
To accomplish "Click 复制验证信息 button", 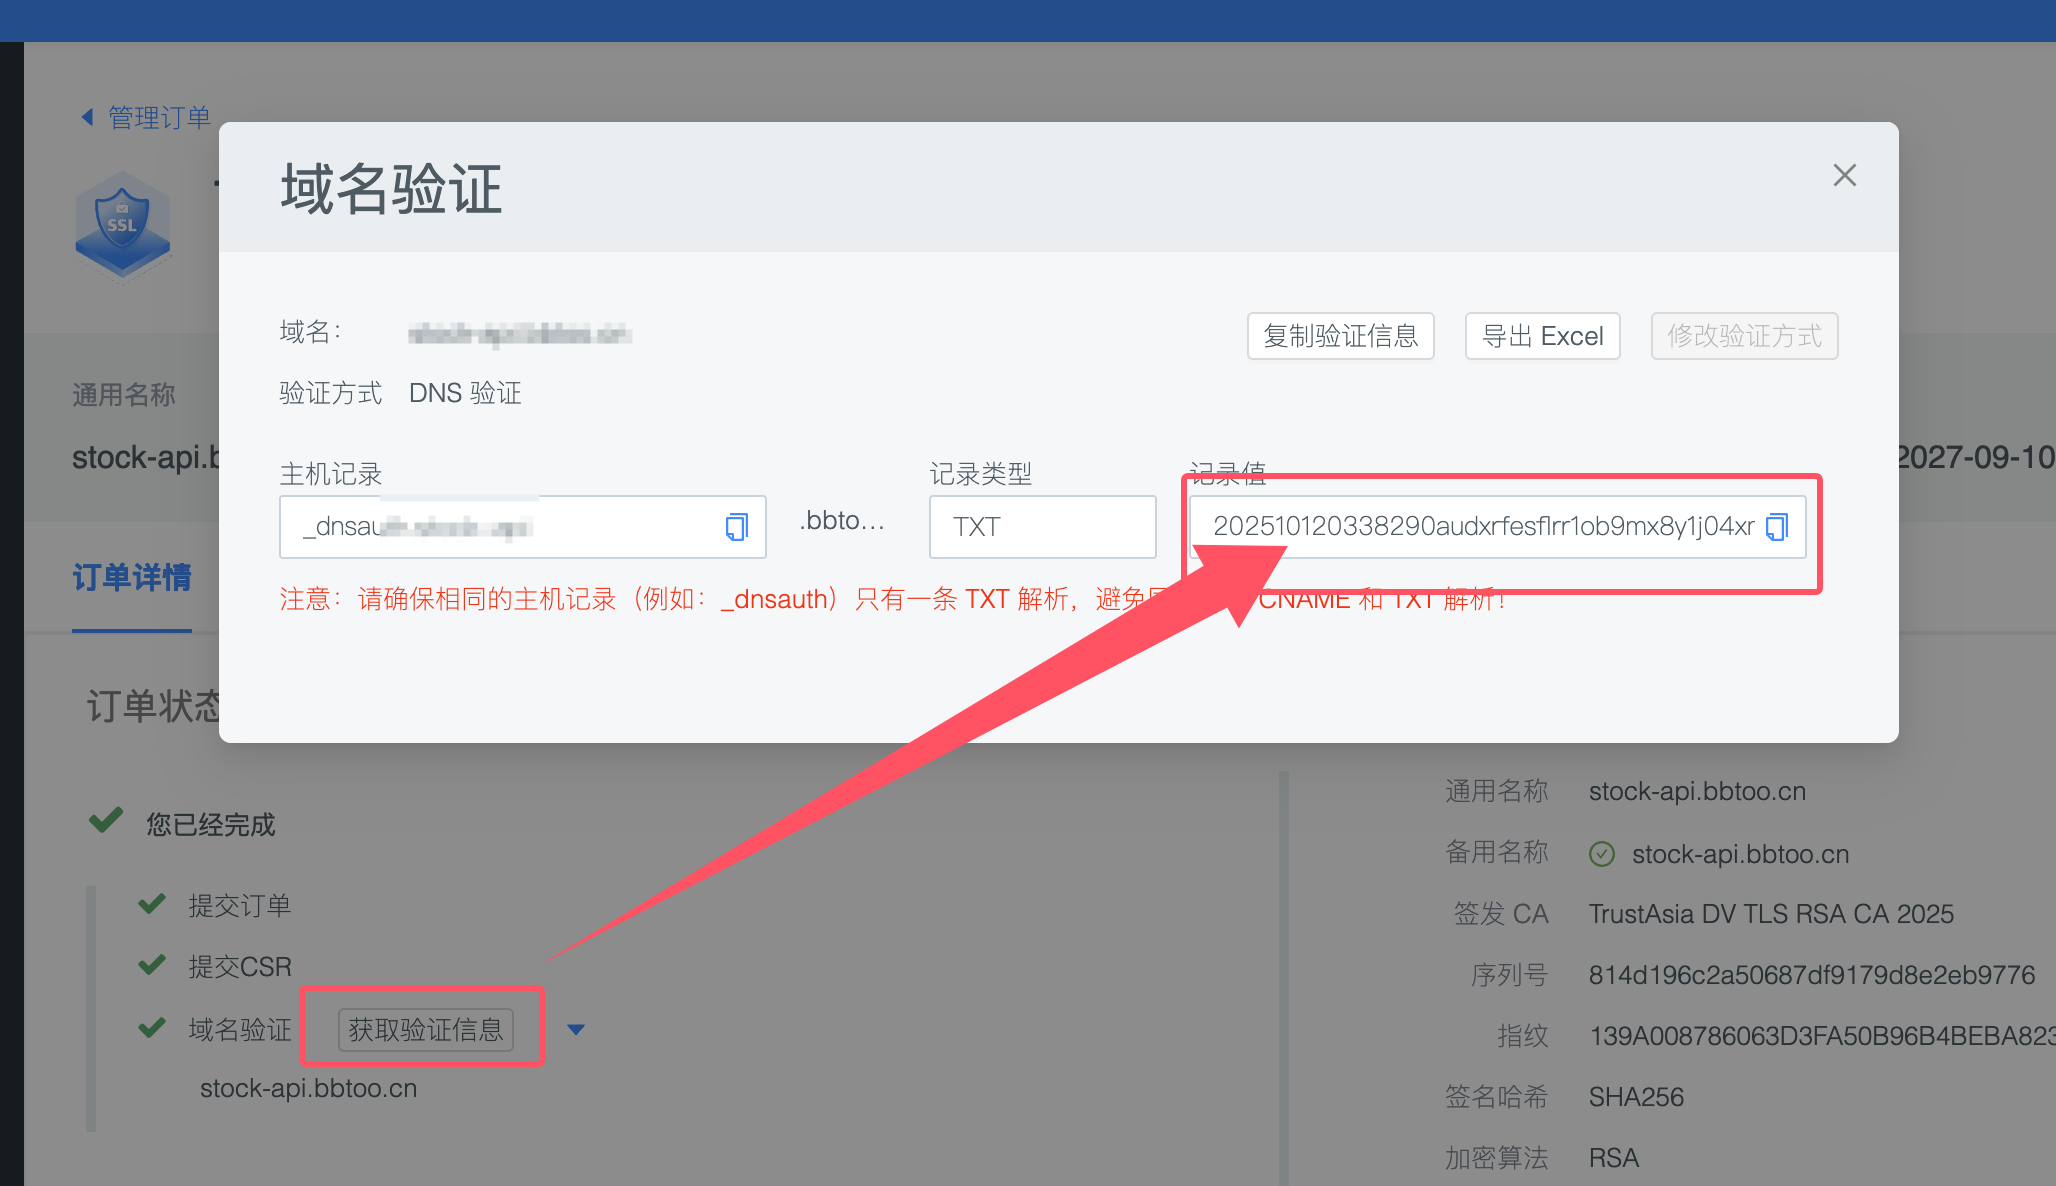I will click(1340, 336).
